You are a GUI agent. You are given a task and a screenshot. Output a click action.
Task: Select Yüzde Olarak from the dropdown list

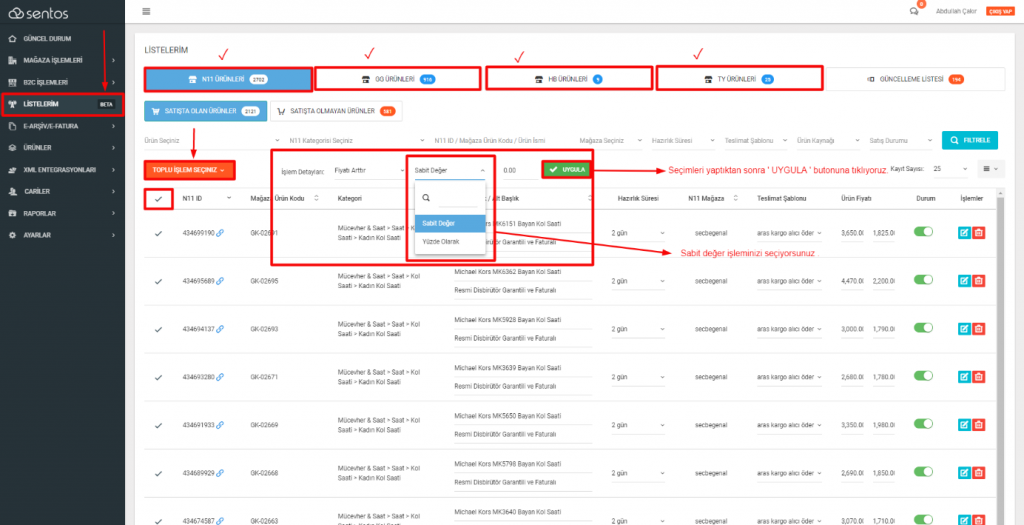pos(438,241)
